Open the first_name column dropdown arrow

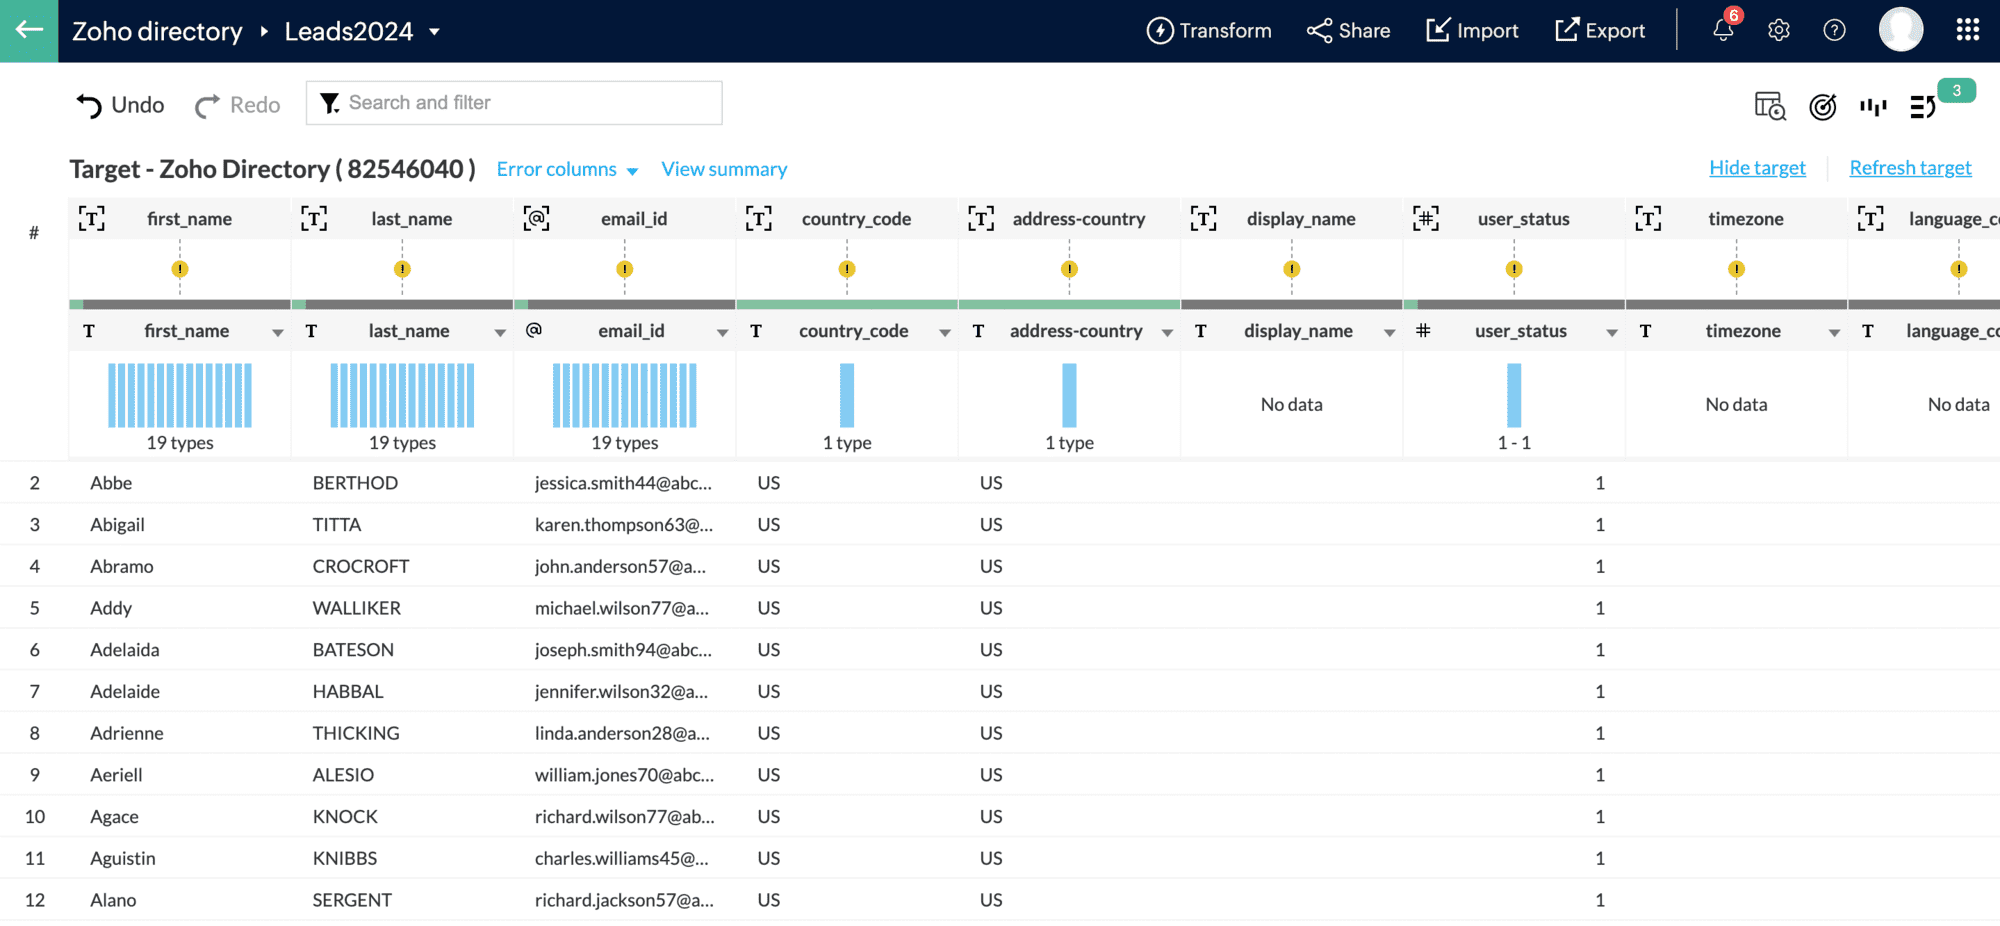coord(277,332)
